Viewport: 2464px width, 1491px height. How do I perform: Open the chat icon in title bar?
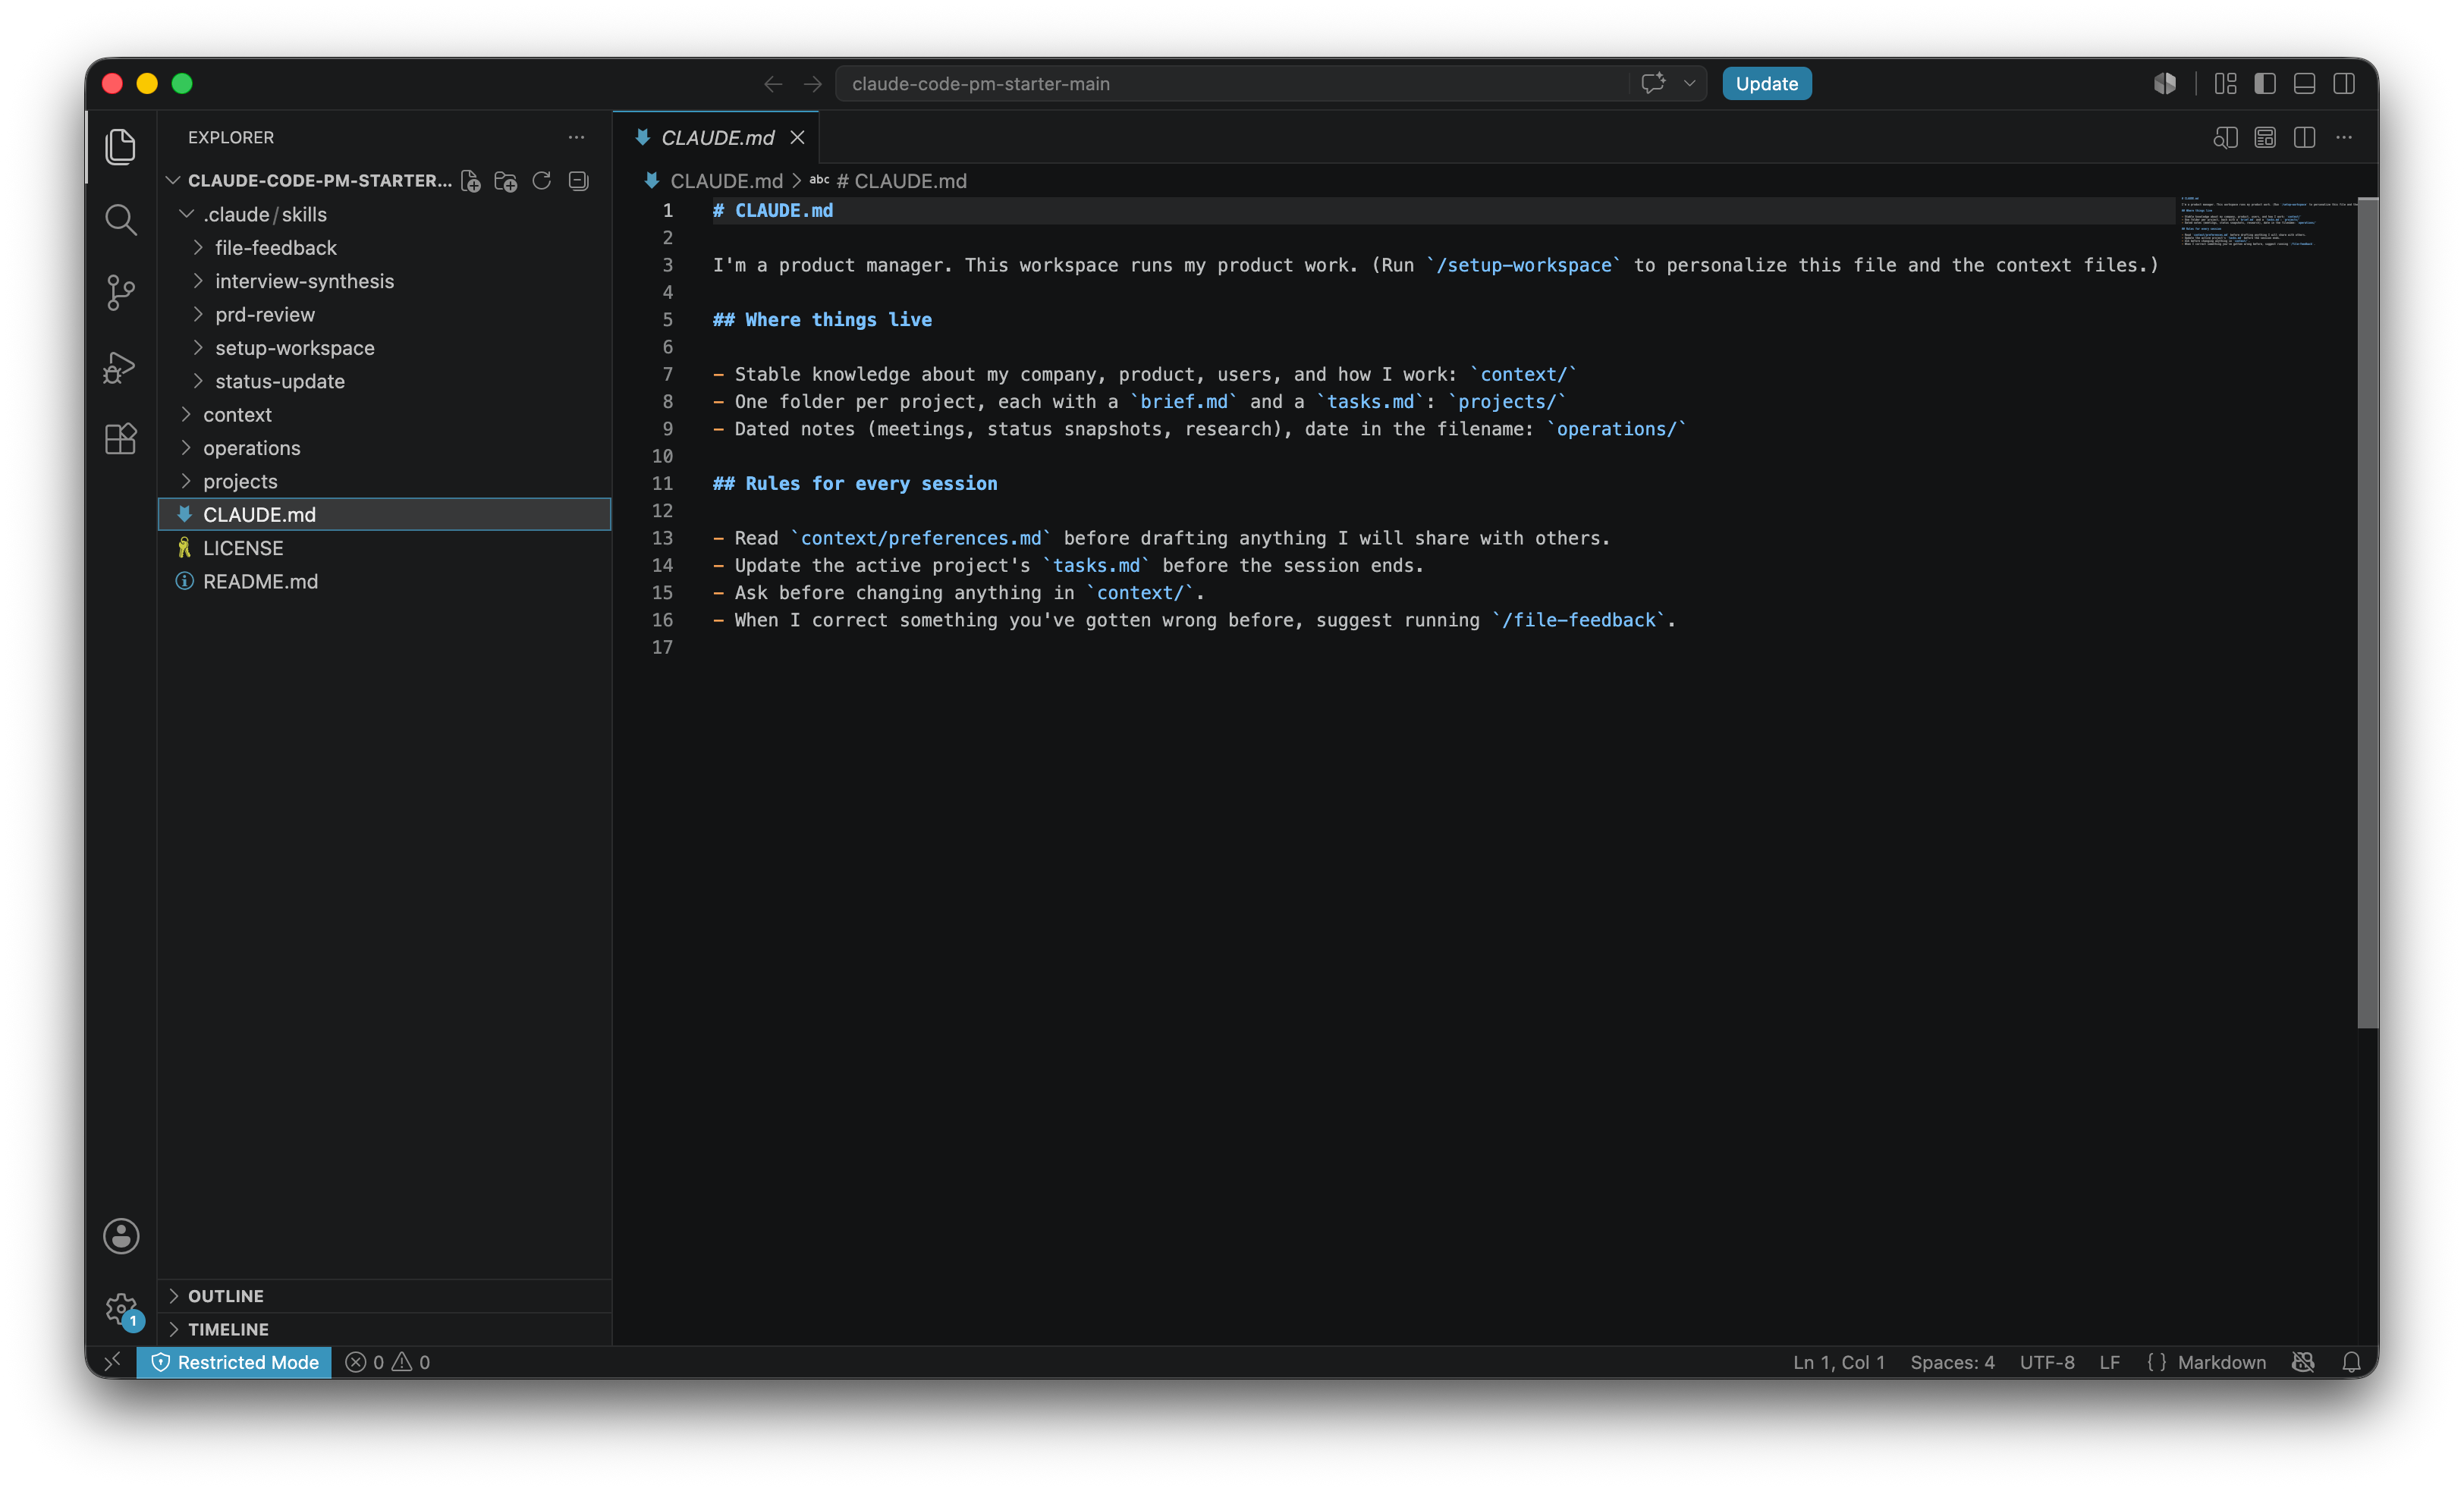coord(1653,83)
